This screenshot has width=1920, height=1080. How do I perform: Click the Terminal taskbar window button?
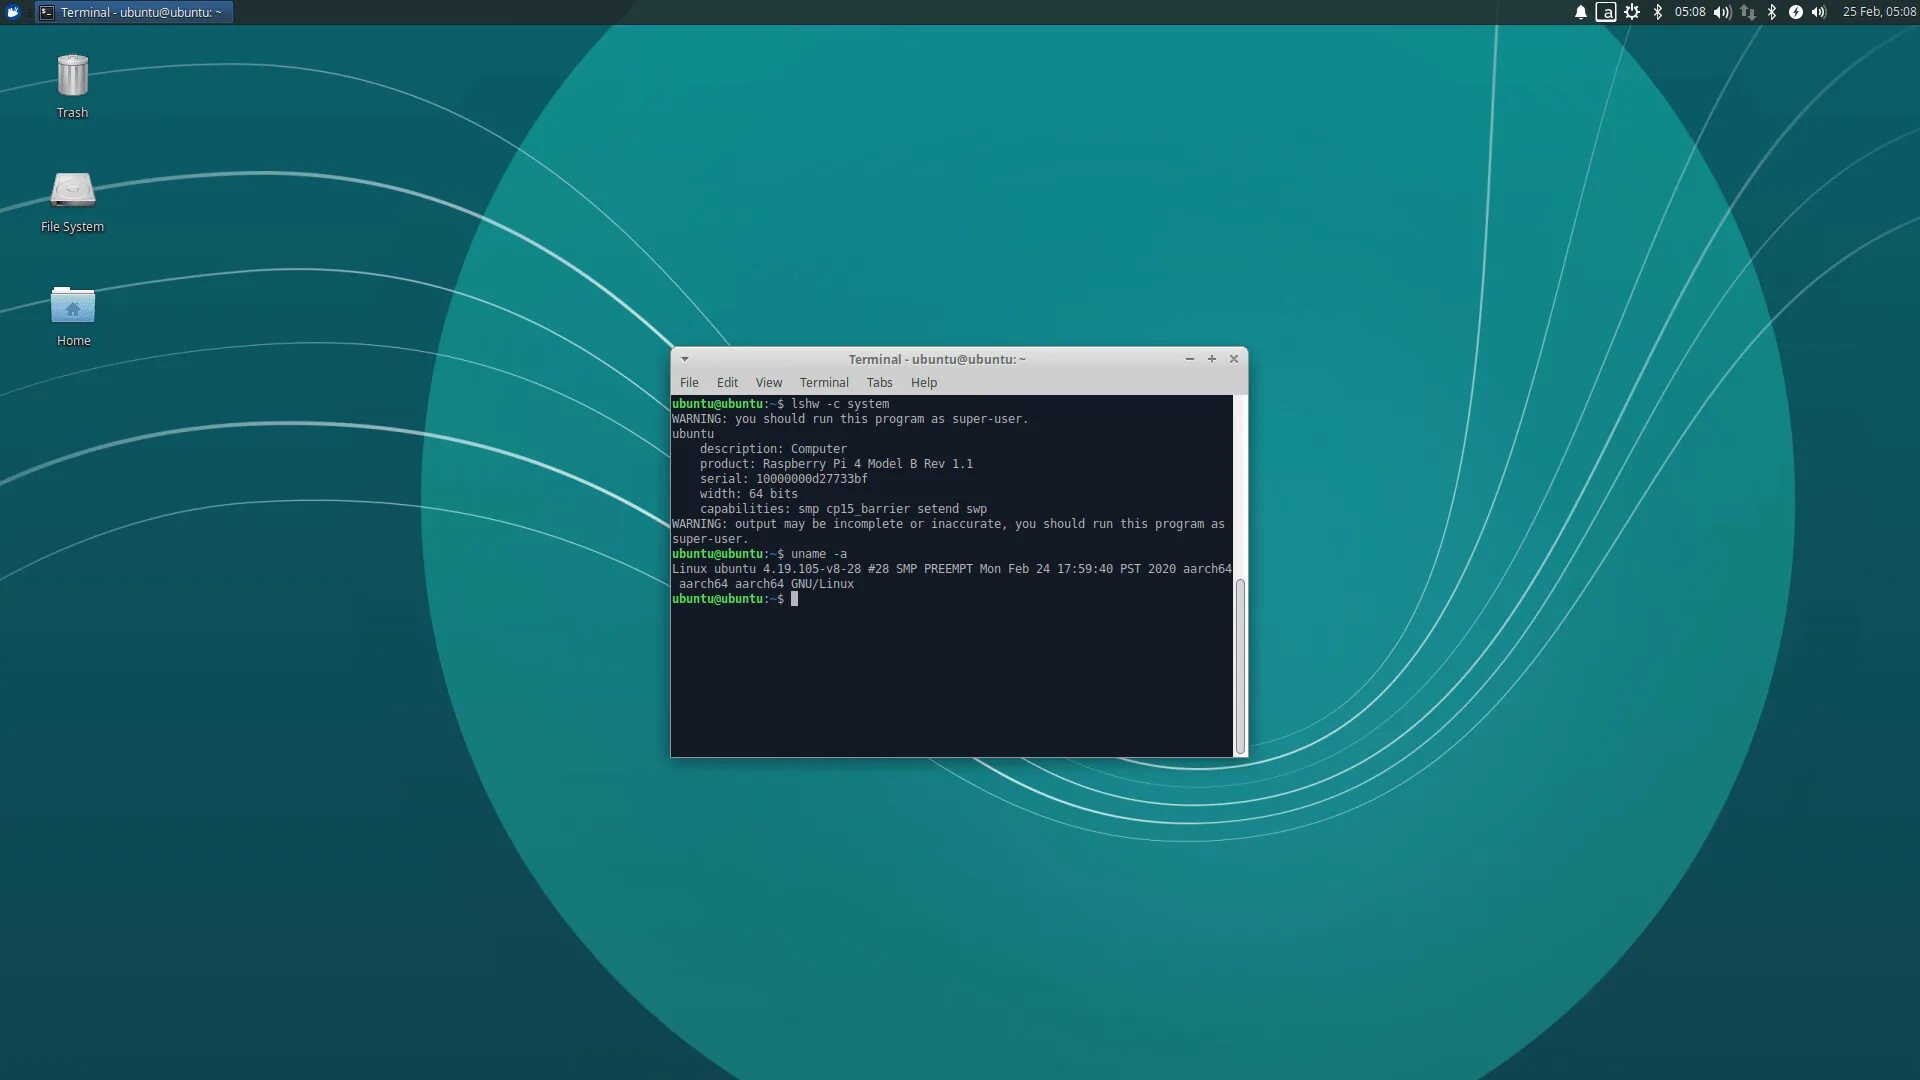click(x=133, y=12)
